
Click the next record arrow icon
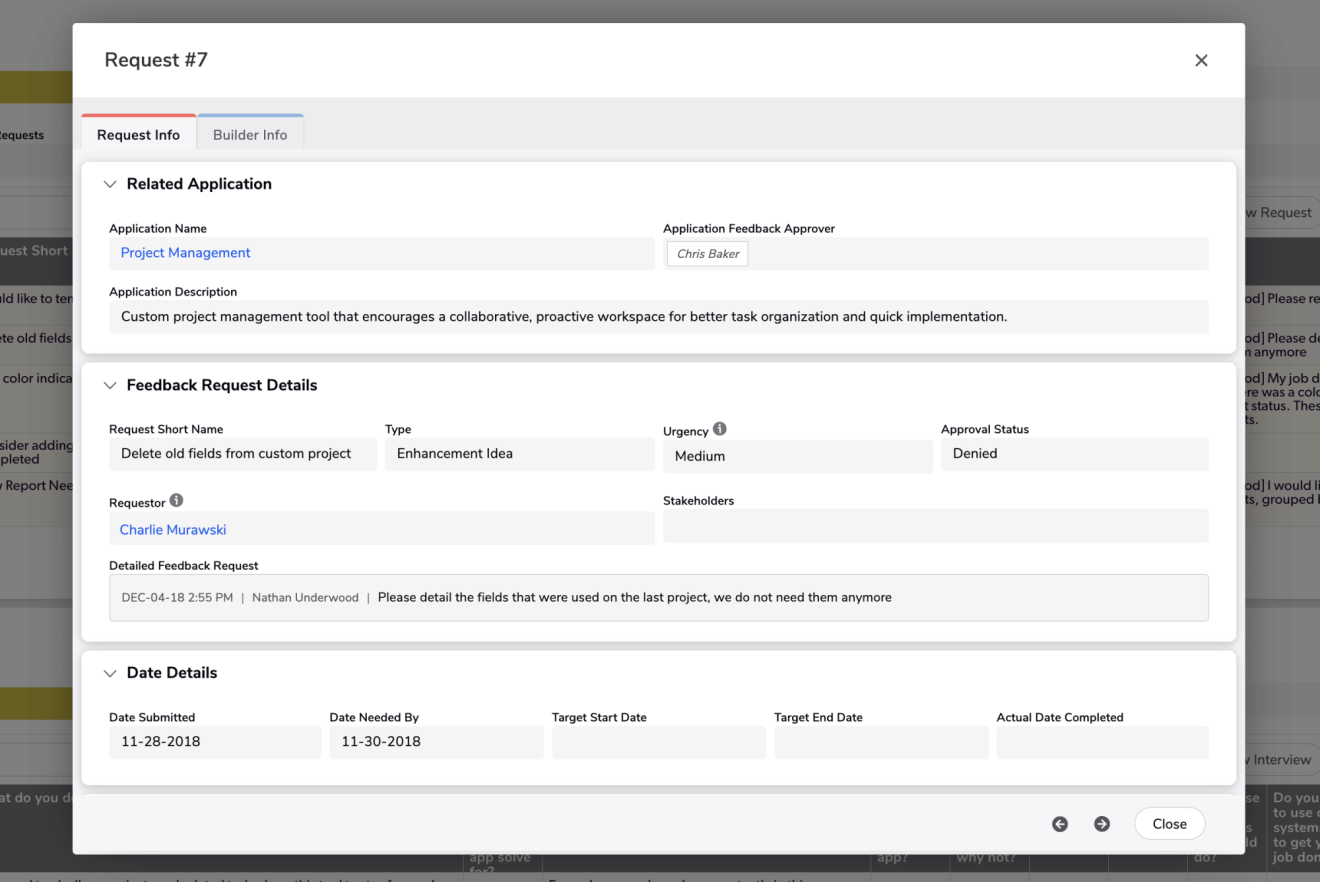(1102, 824)
